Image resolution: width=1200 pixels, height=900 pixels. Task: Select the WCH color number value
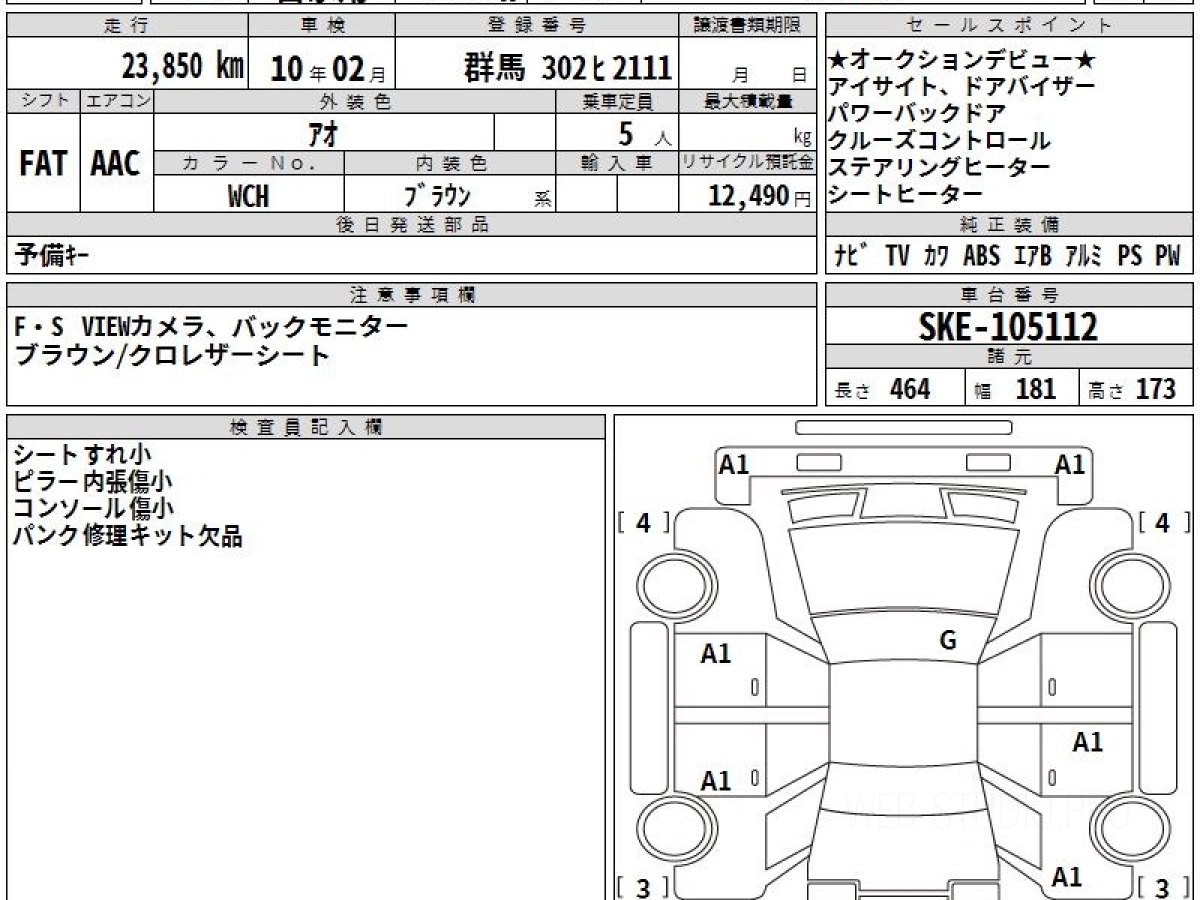coord(248,197)
